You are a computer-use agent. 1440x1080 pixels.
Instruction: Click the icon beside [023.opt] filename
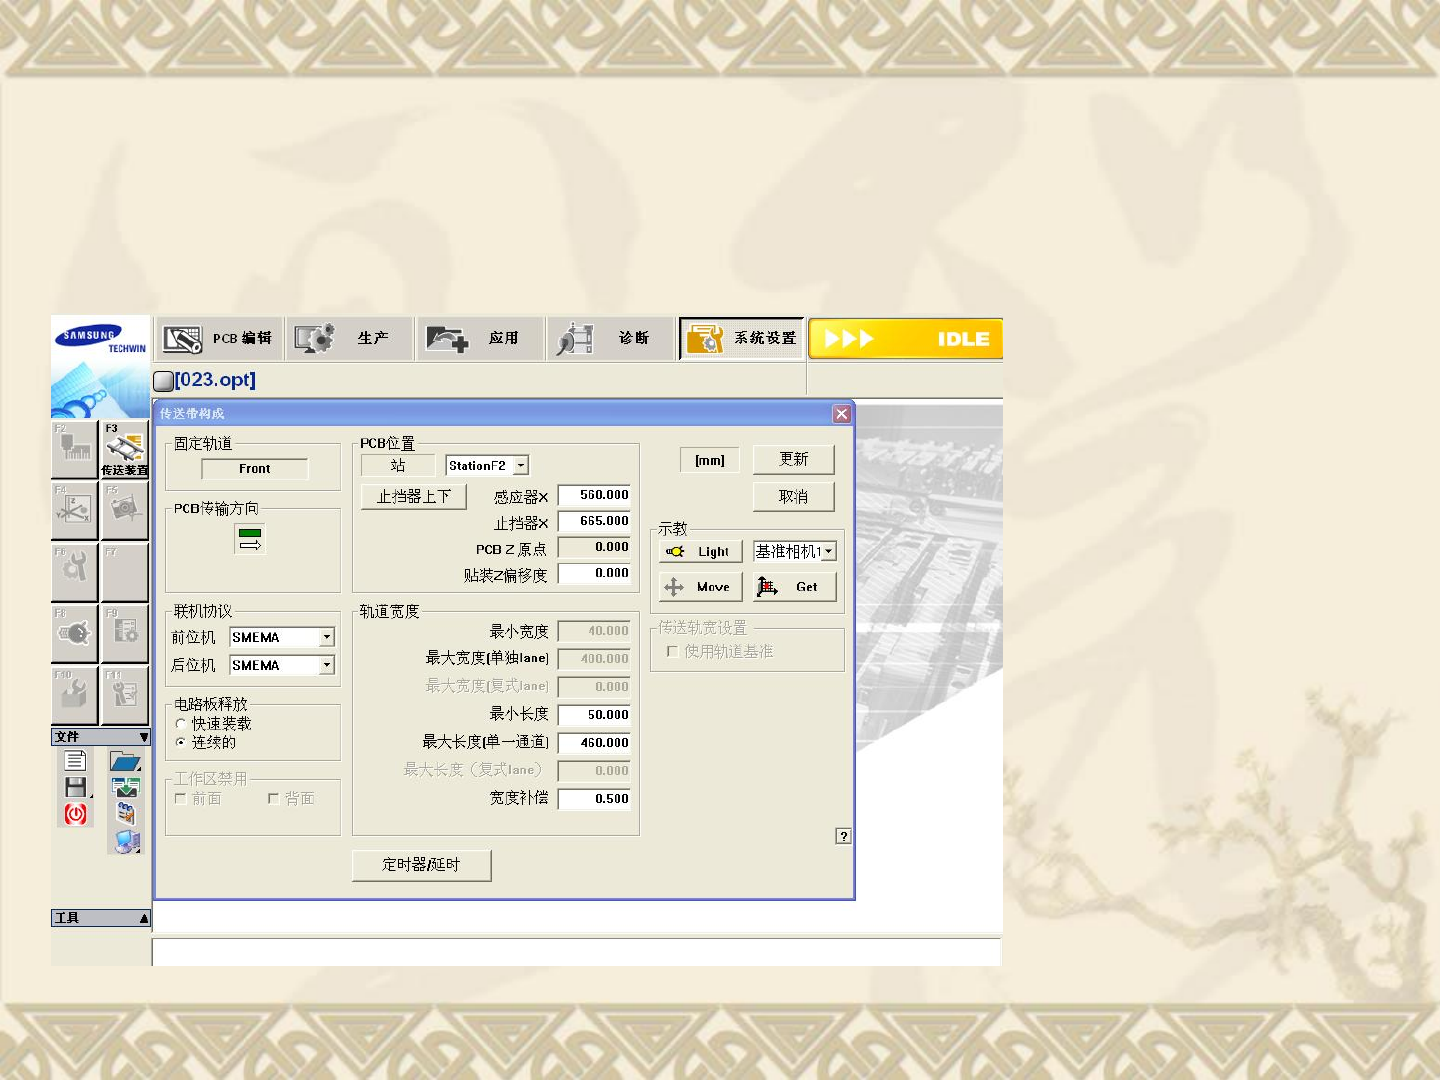[163, 380]
